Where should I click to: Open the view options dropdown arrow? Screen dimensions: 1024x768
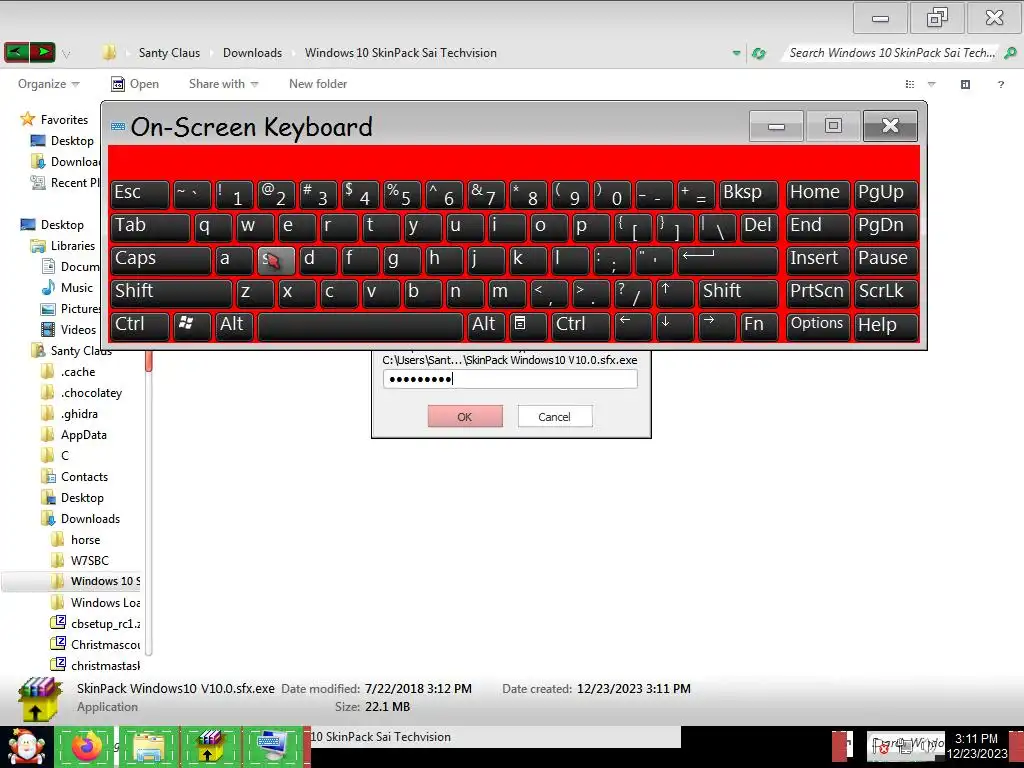tap(932, 84)
